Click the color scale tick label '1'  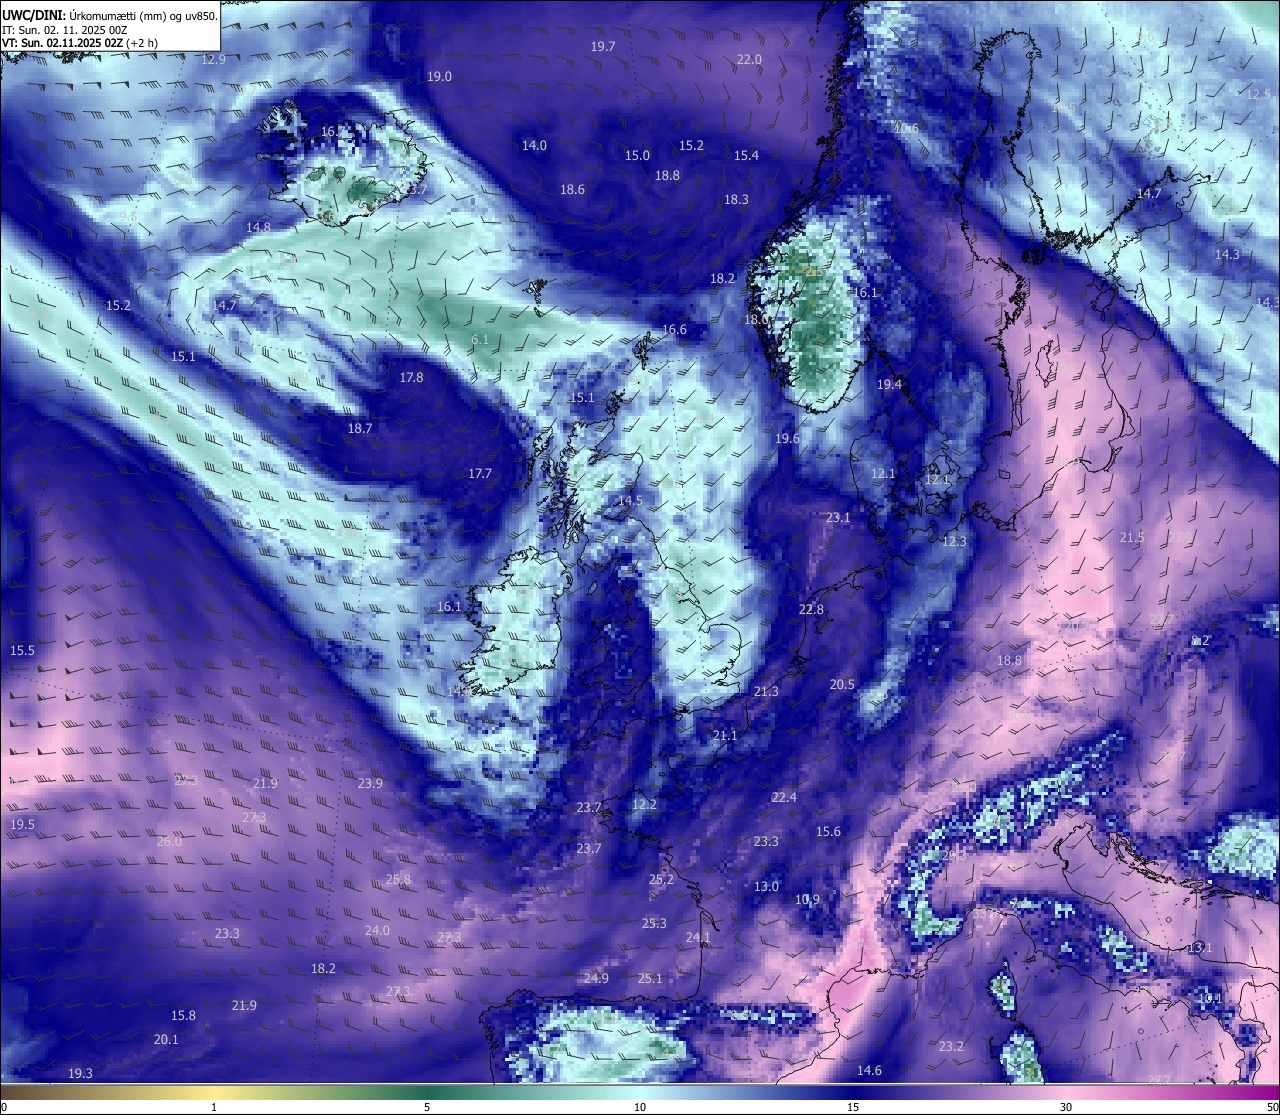point(214,1107)
